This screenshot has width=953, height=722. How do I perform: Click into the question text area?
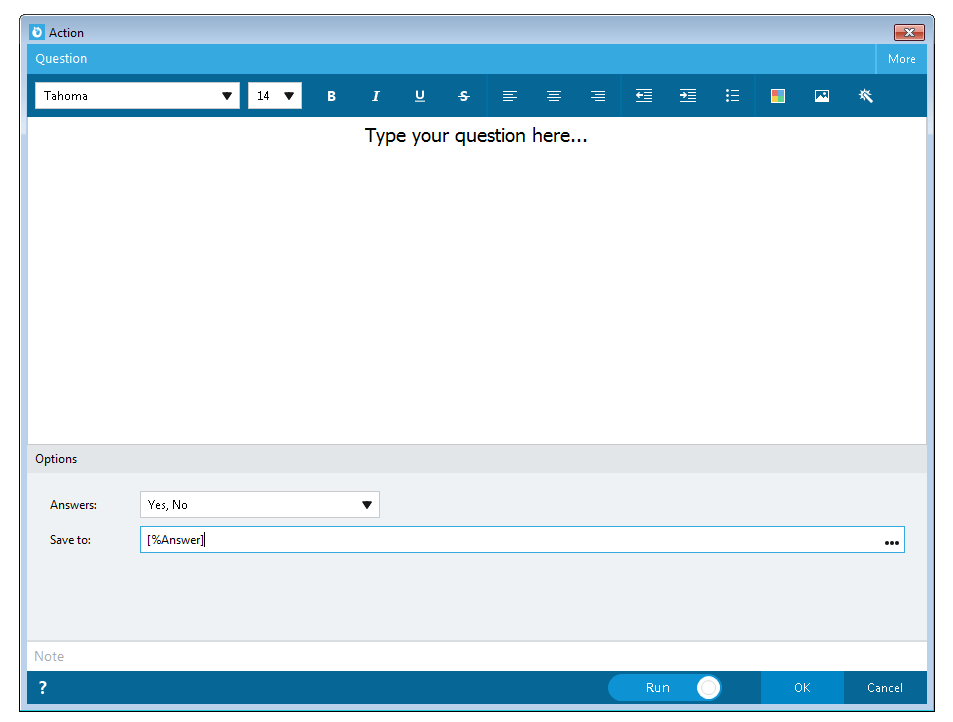coord(476,280)
